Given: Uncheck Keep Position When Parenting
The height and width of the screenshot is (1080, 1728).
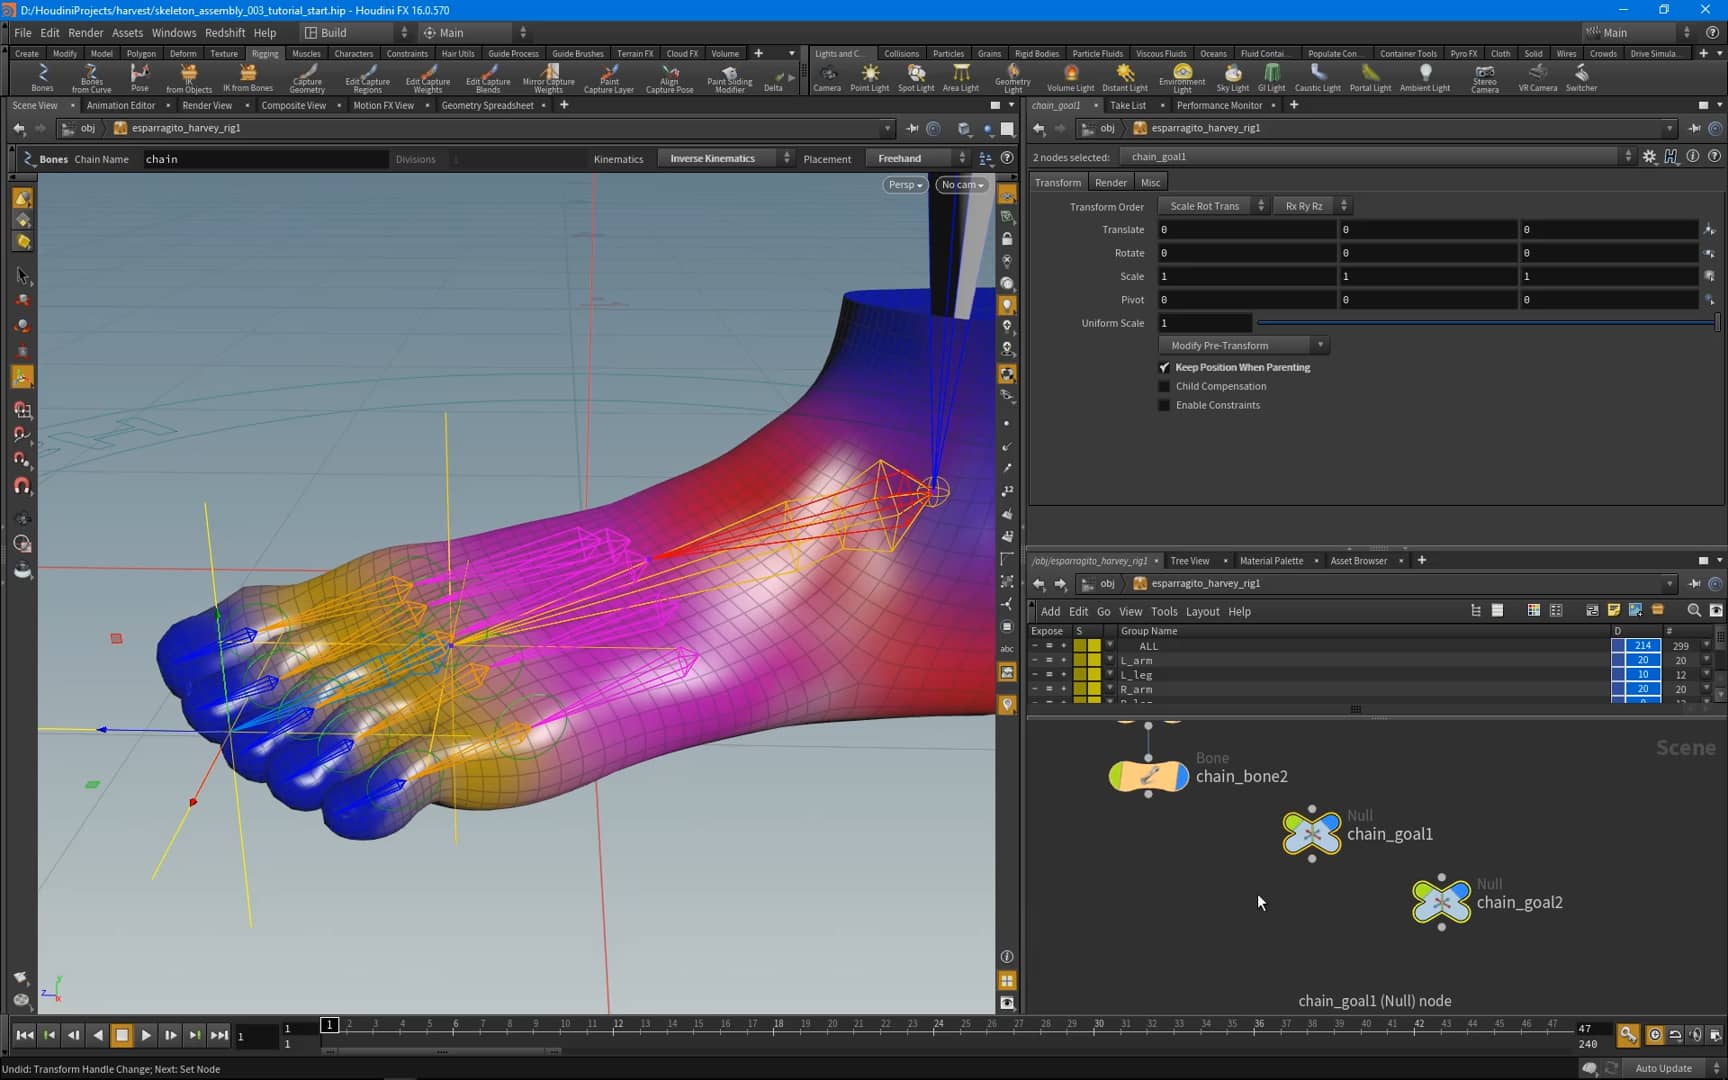Looking at the screenshot, I should point(1164,367).
